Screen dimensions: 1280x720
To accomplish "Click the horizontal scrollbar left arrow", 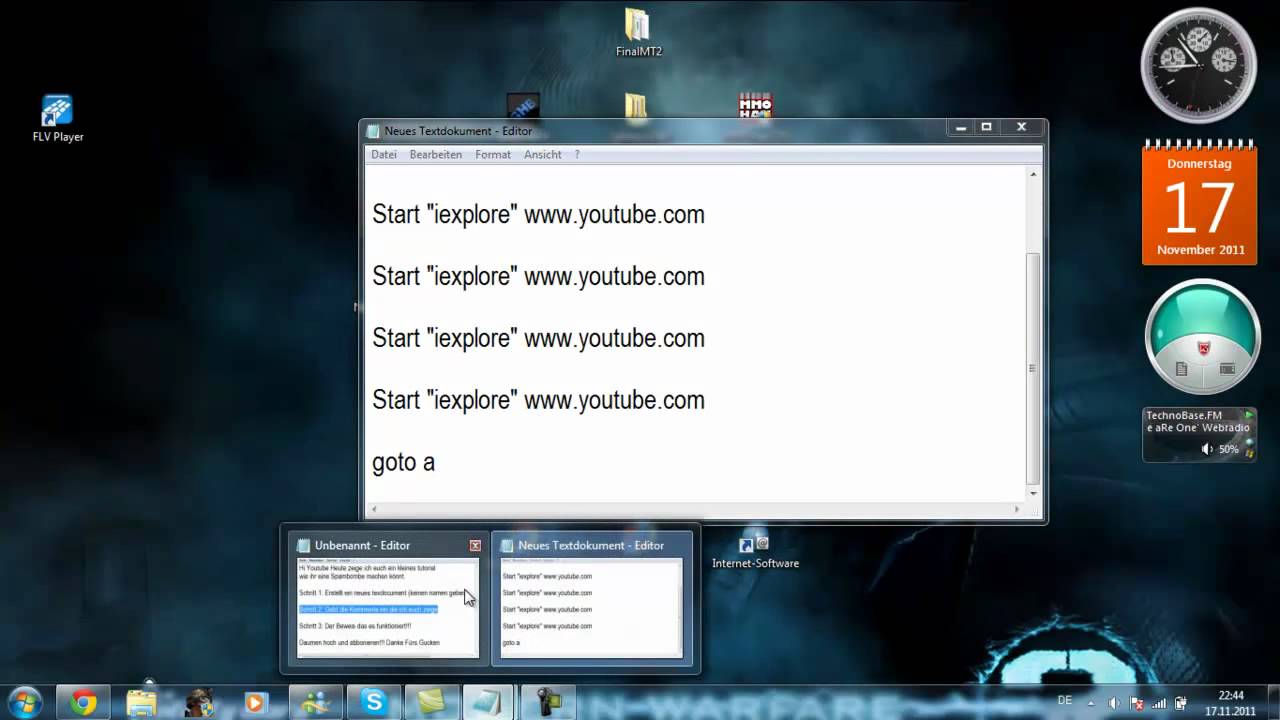I will [x=373, y=509].
